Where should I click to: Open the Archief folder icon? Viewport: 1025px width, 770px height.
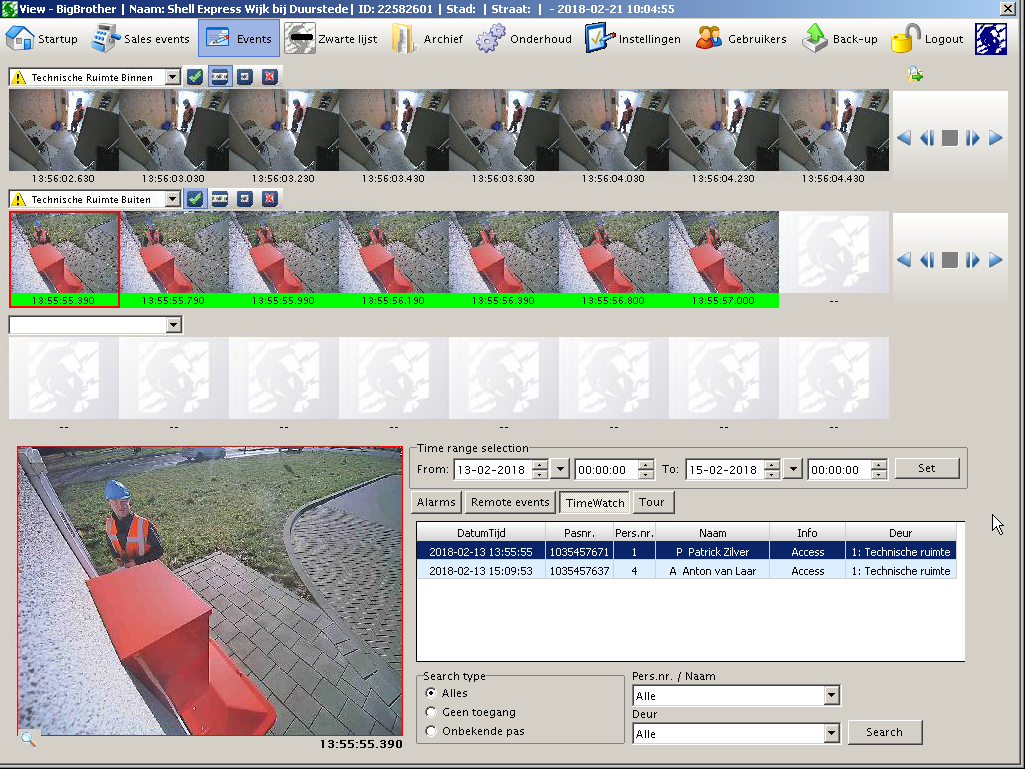point(404,39)
